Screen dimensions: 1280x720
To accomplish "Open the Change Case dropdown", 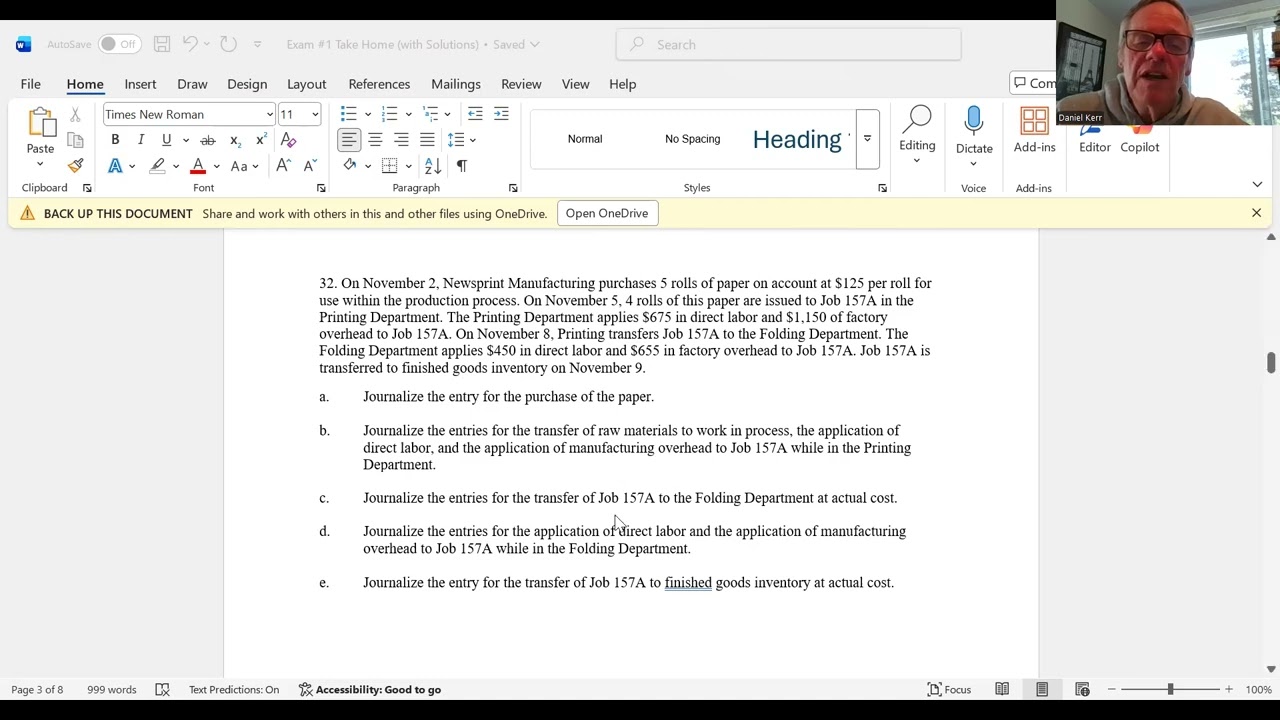I will click(244, 166).
